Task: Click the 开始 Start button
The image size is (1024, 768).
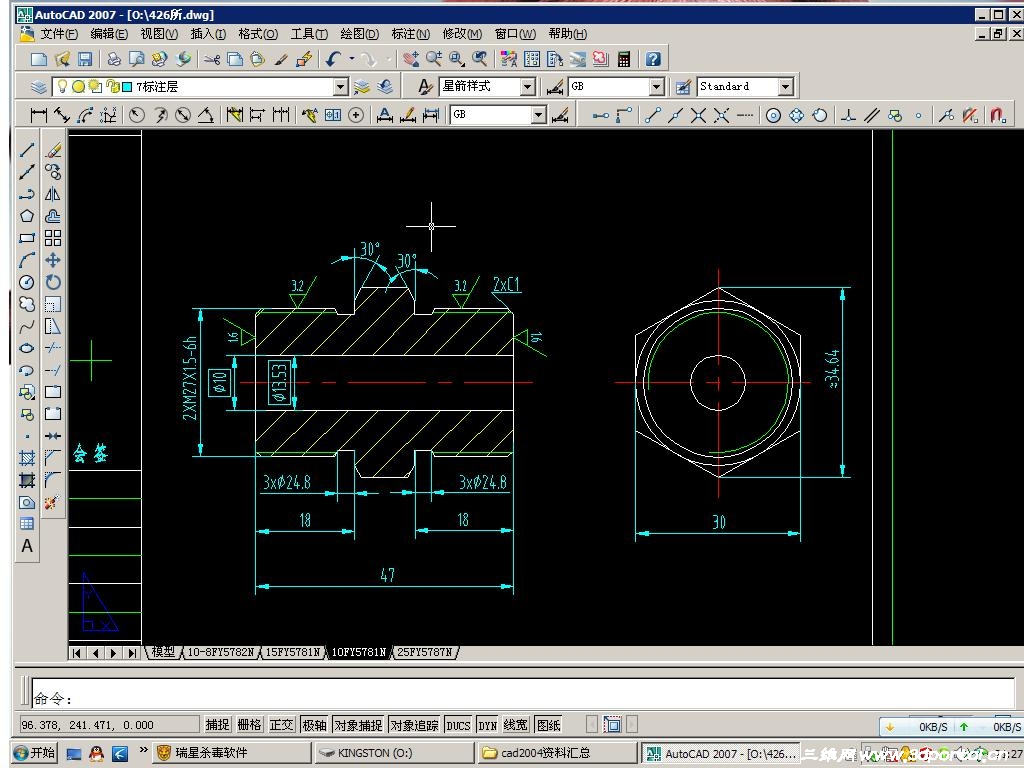Action: pyautogui.click(x=35, y=752)
